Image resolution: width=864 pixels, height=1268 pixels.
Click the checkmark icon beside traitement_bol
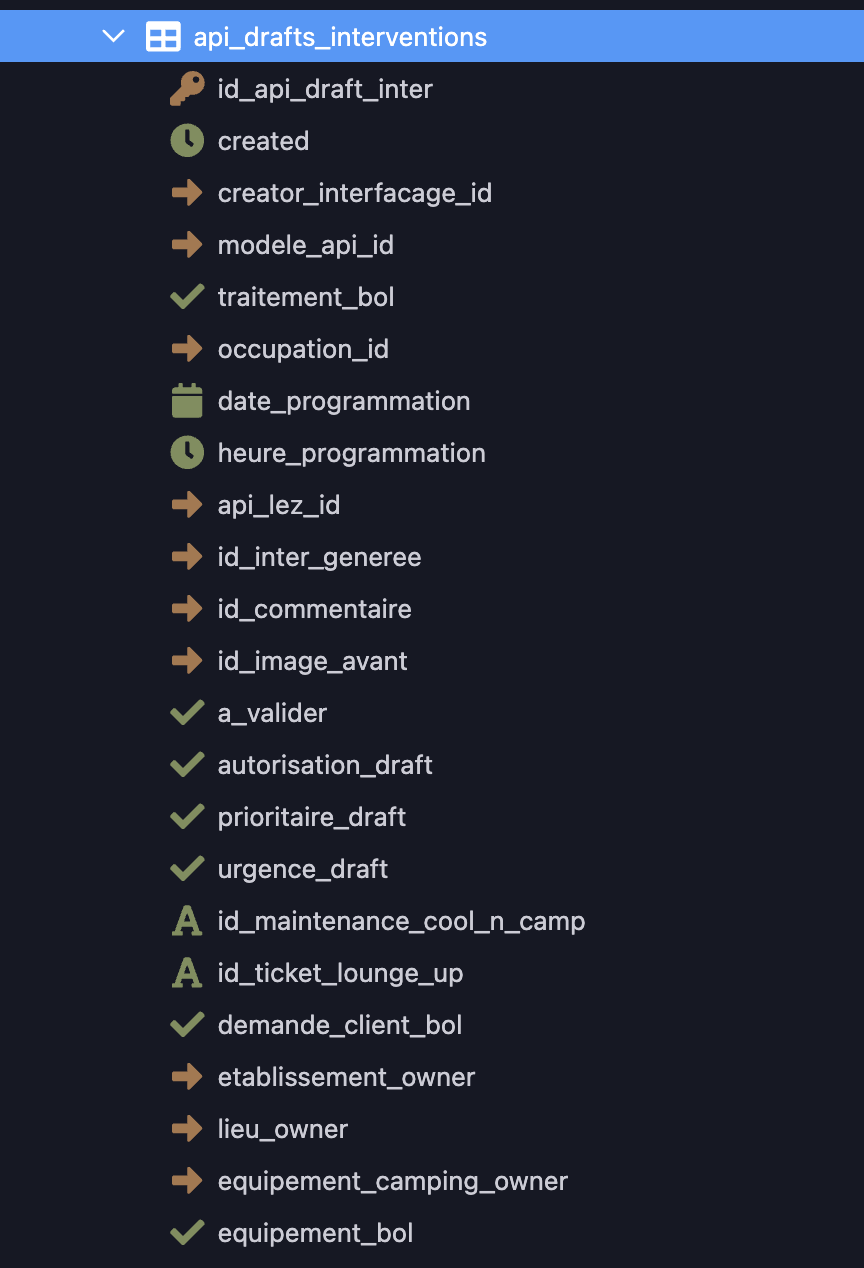(x=187, y=297)
